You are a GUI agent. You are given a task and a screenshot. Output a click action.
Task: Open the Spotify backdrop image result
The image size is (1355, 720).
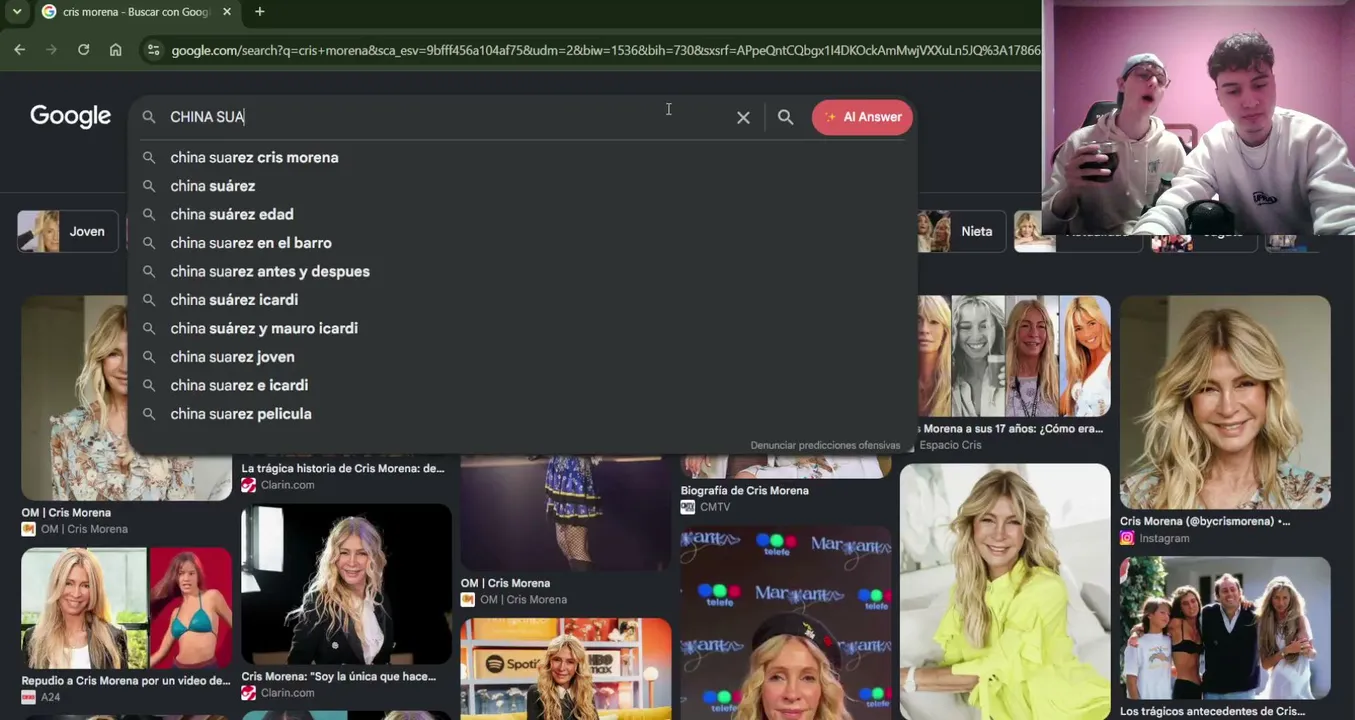(566, 668)
